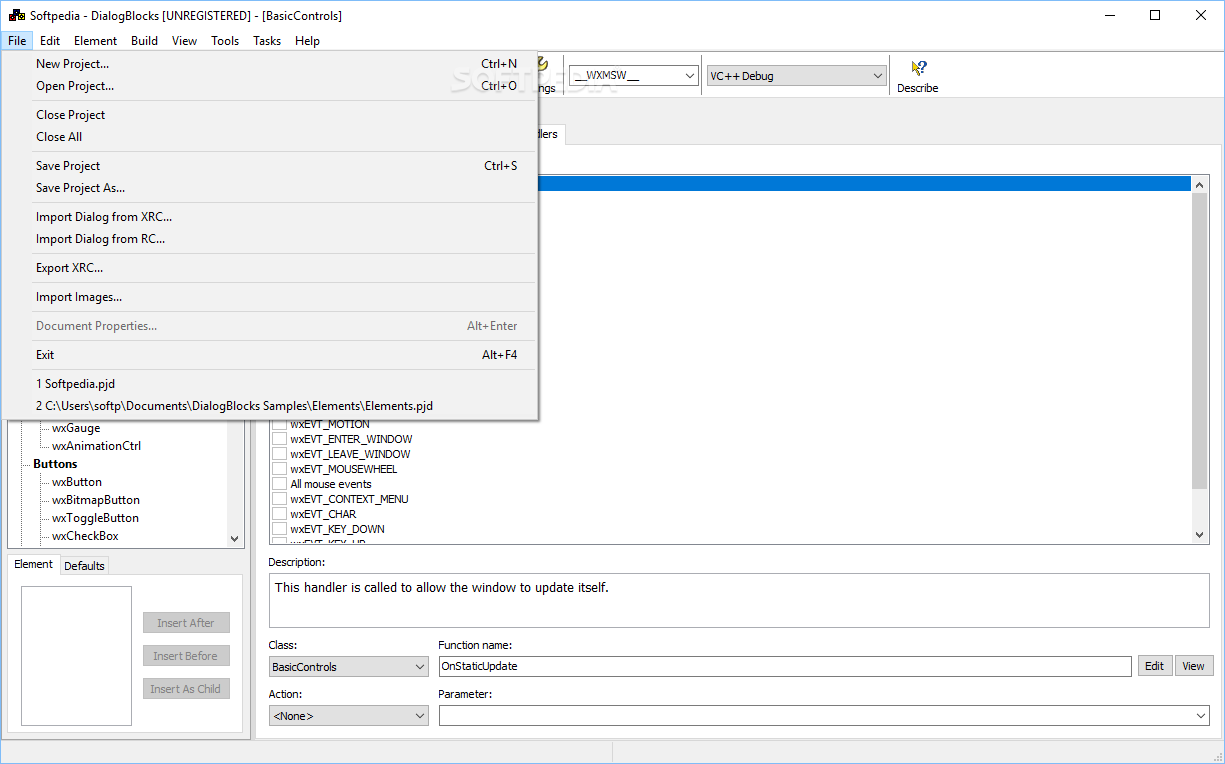Image resolution: width=1225 pixels, height=764 pixels.
Task: Activate the Describe help-pointer tool
Action: (917, 76)
